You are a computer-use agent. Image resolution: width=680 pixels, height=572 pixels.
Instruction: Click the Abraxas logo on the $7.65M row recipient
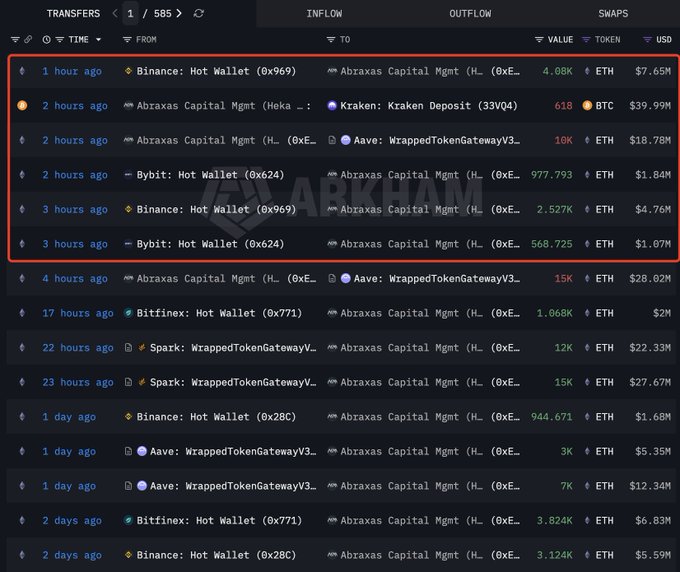pyautogui.click(x=332, y=71)
